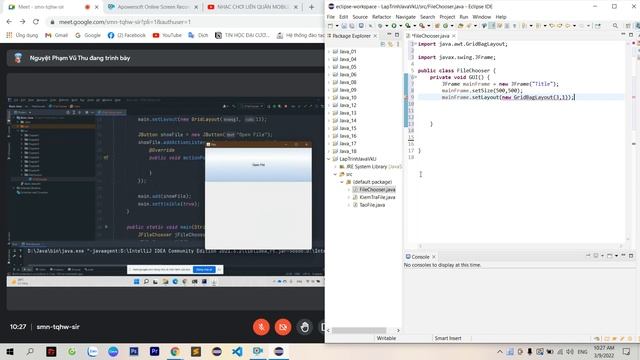Open the Eclipse Navigate menu
The image size is (640, 360).
[x=405, y=17]
